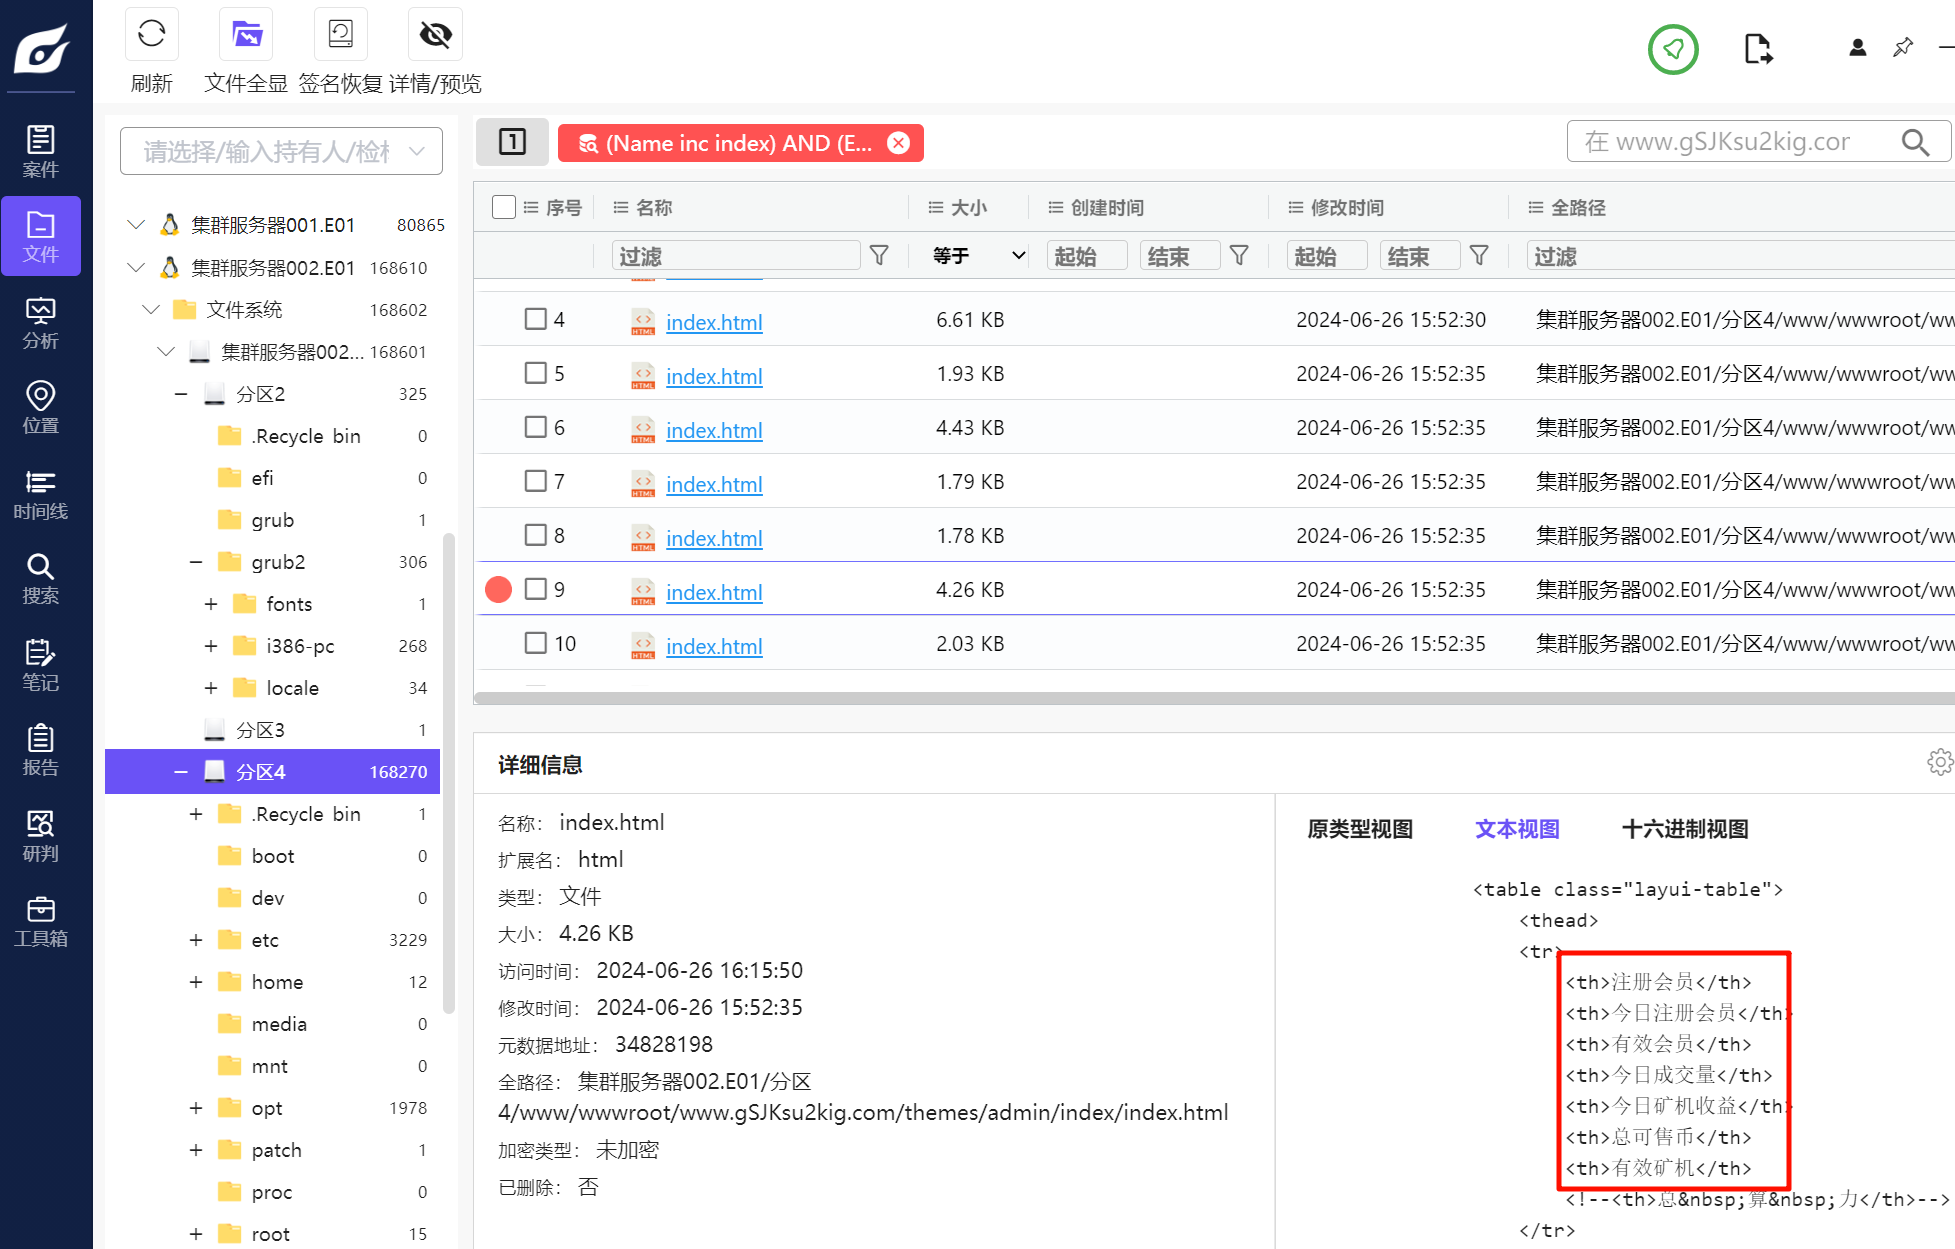This screenshot has width=1955, height=1249.
Task: Switch to 十六进制视图 hex view tab
Action: [1684, 829]
